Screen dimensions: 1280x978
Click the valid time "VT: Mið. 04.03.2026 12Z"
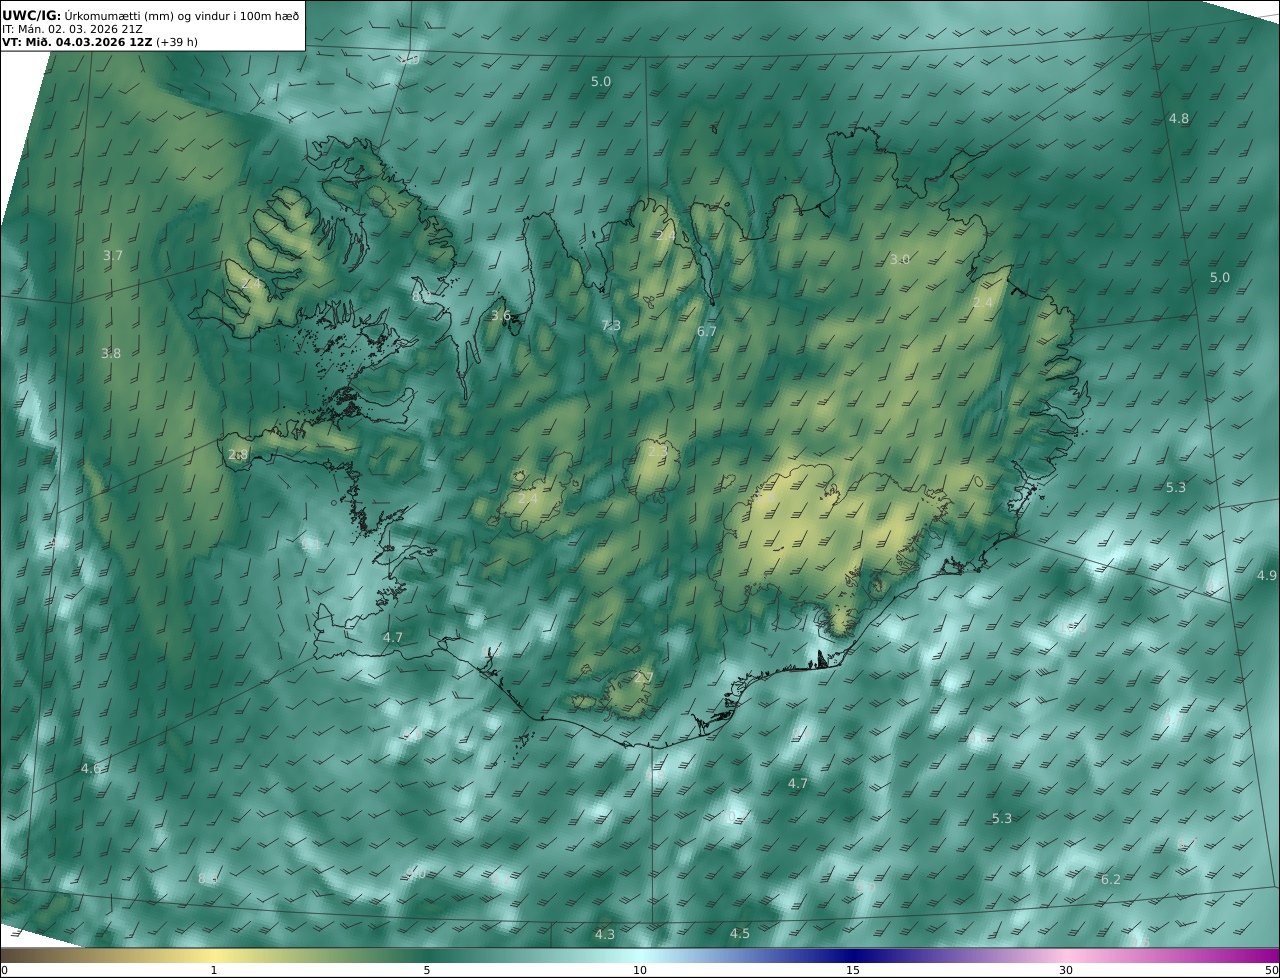[77, 42]
